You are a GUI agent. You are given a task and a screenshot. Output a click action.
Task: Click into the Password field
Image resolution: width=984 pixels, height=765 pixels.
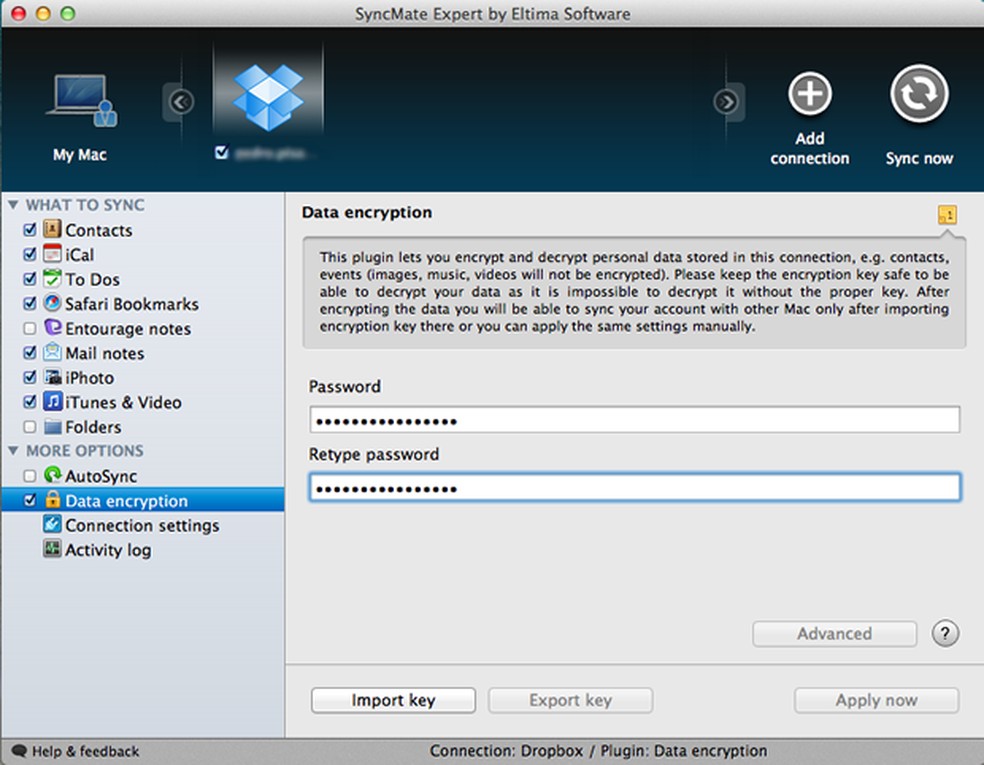(x=634, y=419)
